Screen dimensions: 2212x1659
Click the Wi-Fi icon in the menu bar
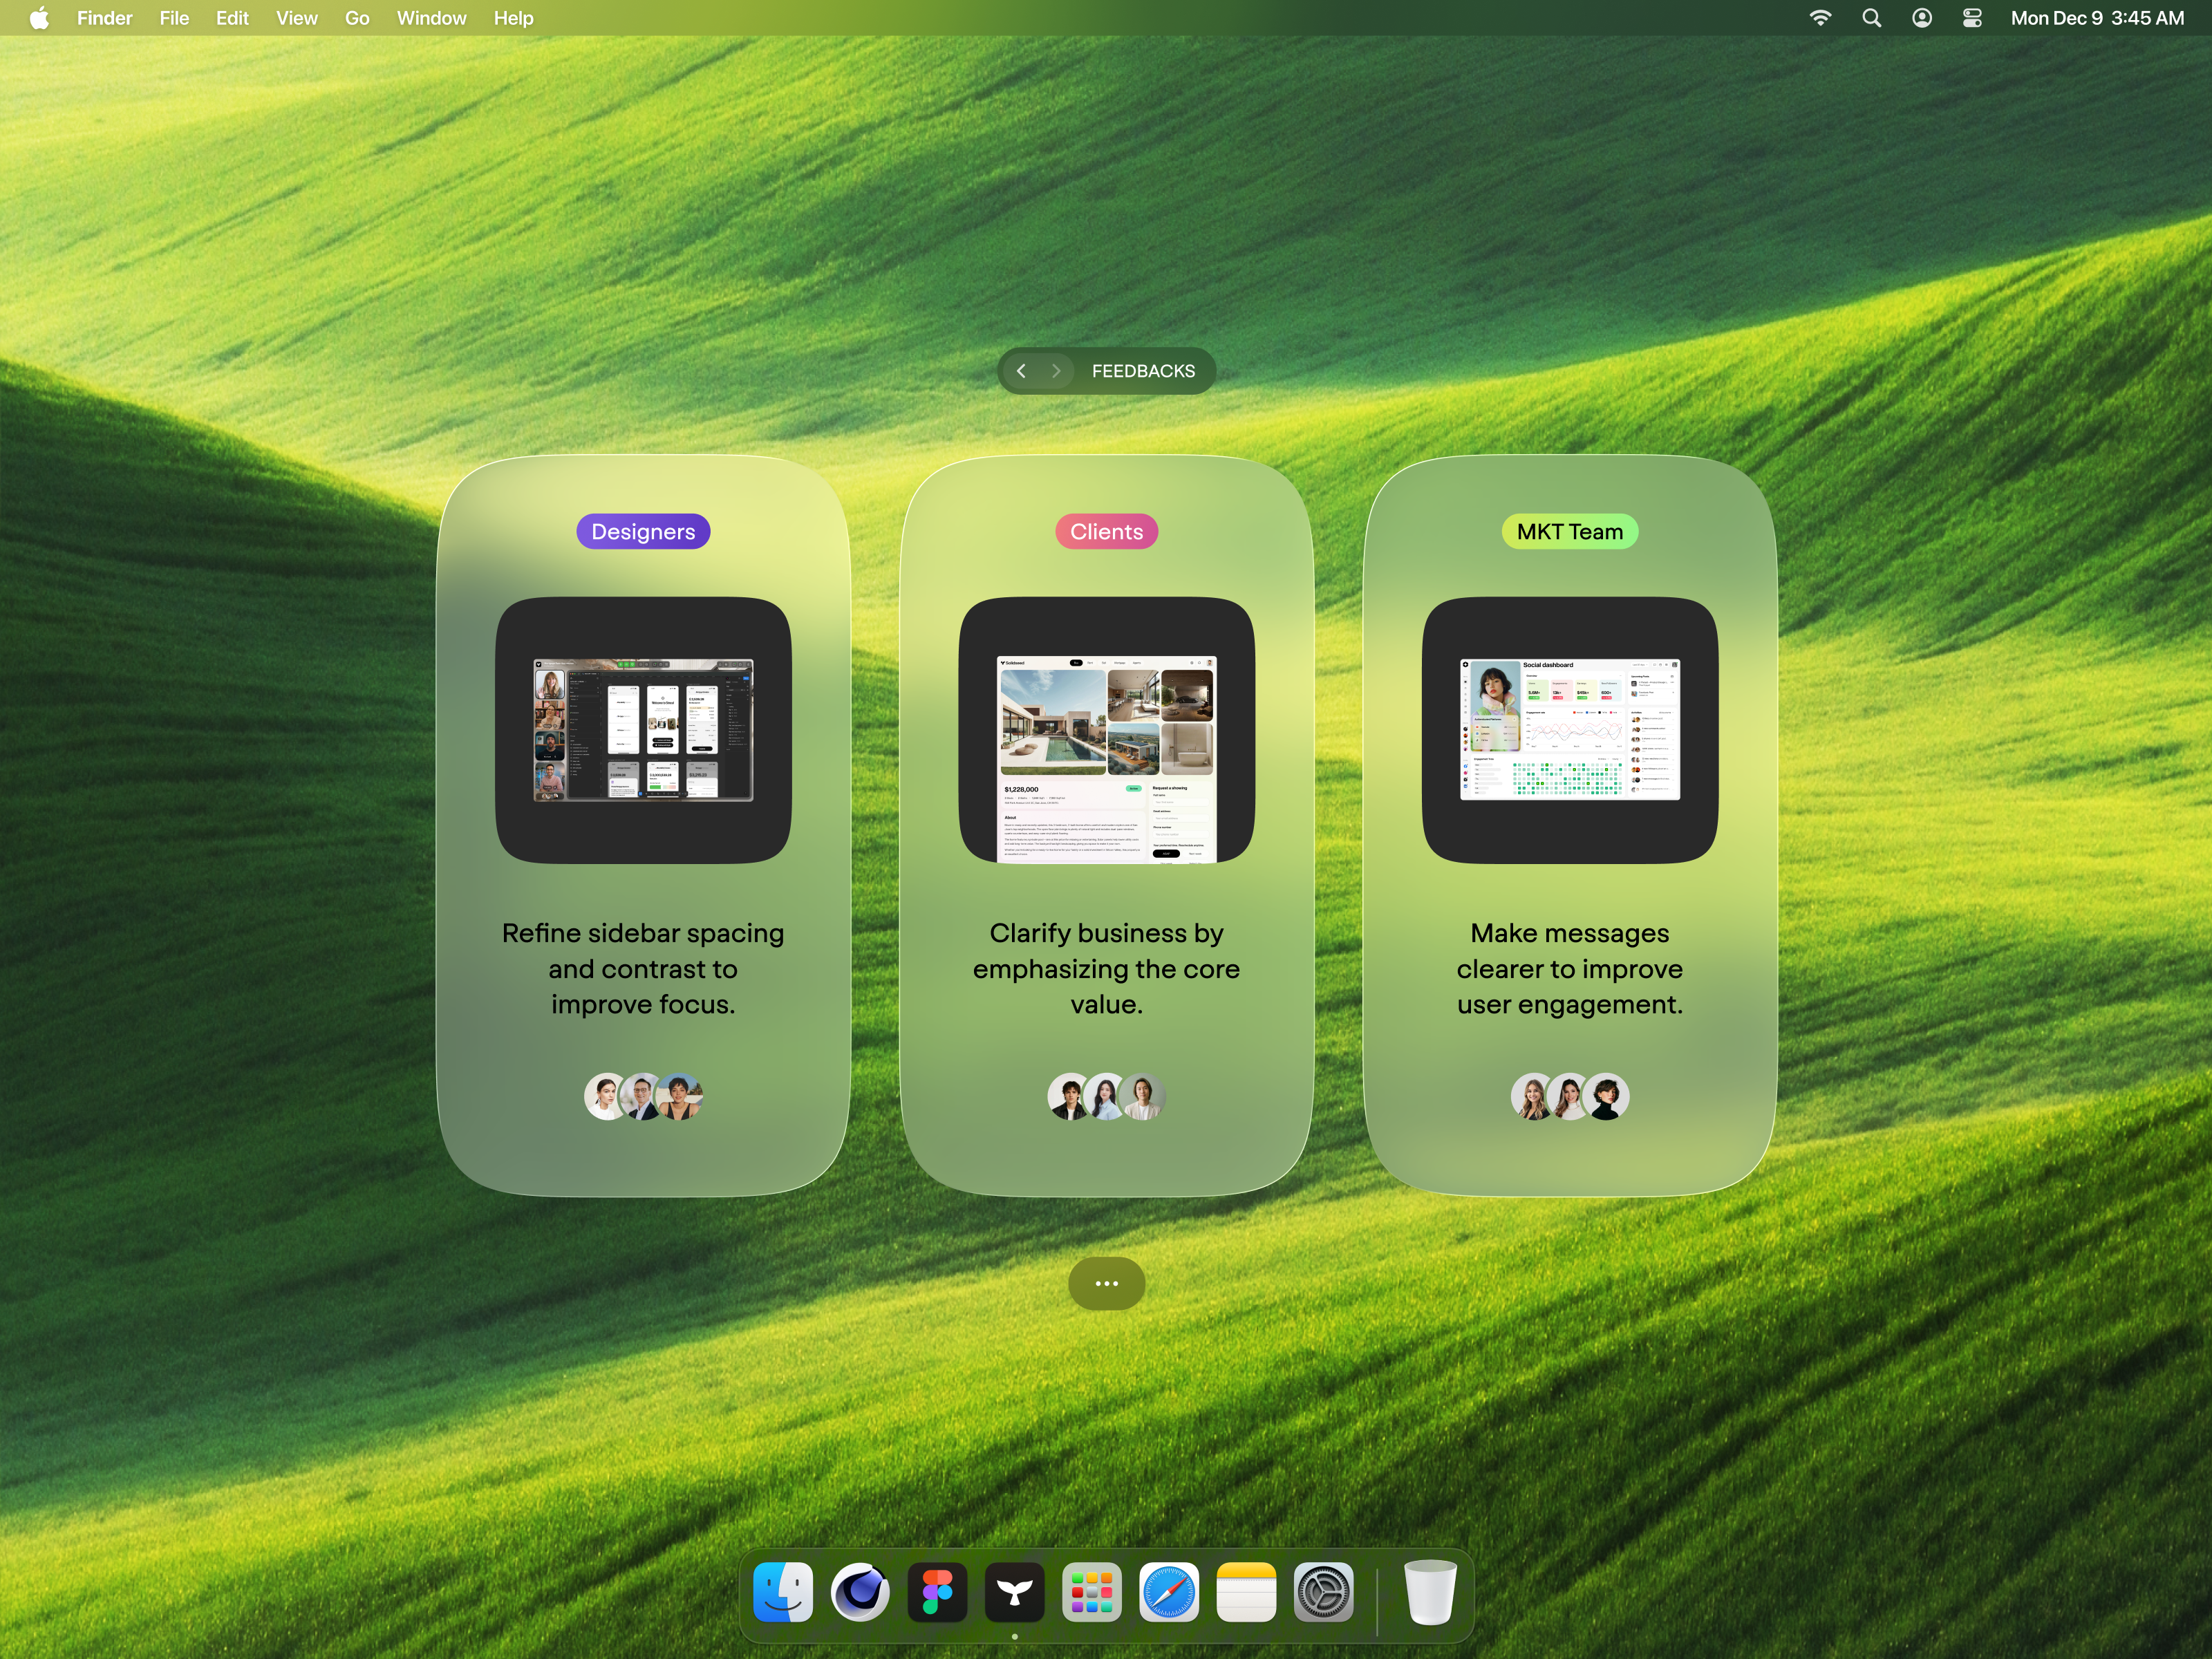(1821, 17)
